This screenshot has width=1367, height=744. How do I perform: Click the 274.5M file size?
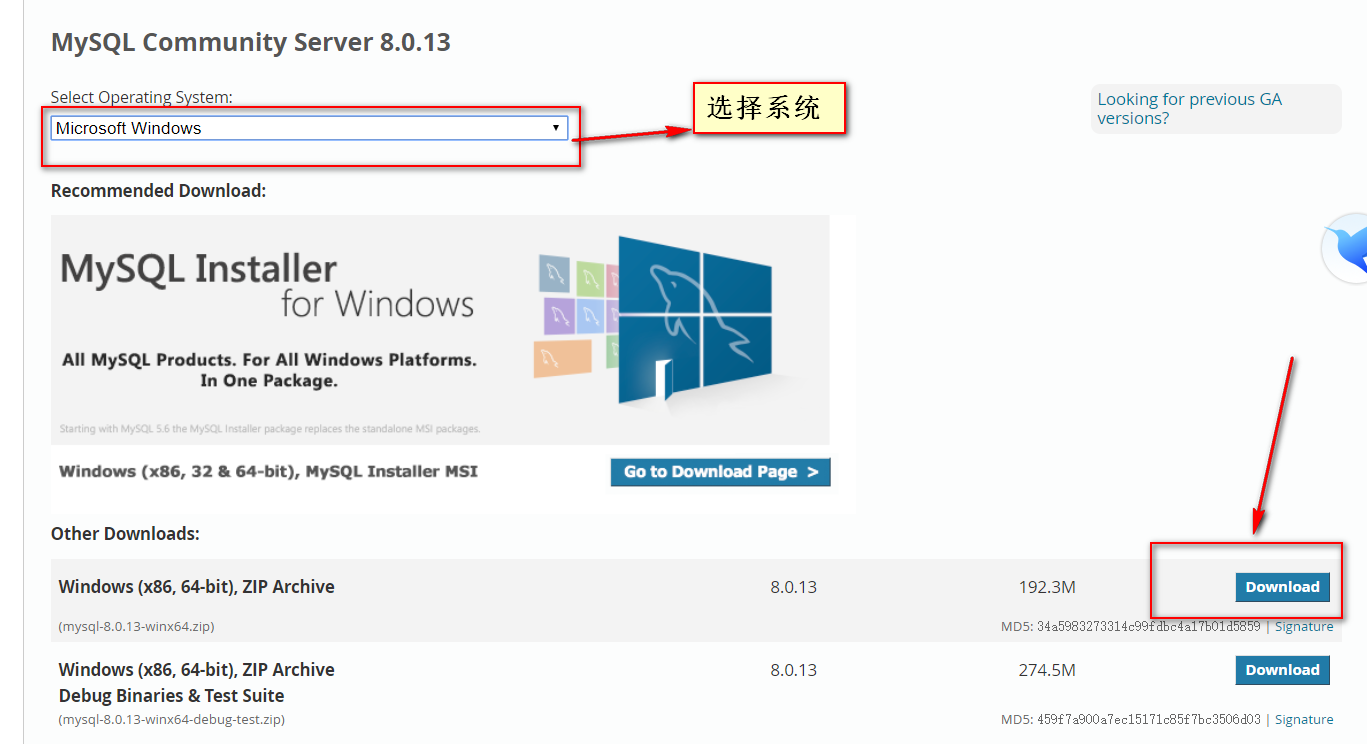coord(1047,670)
